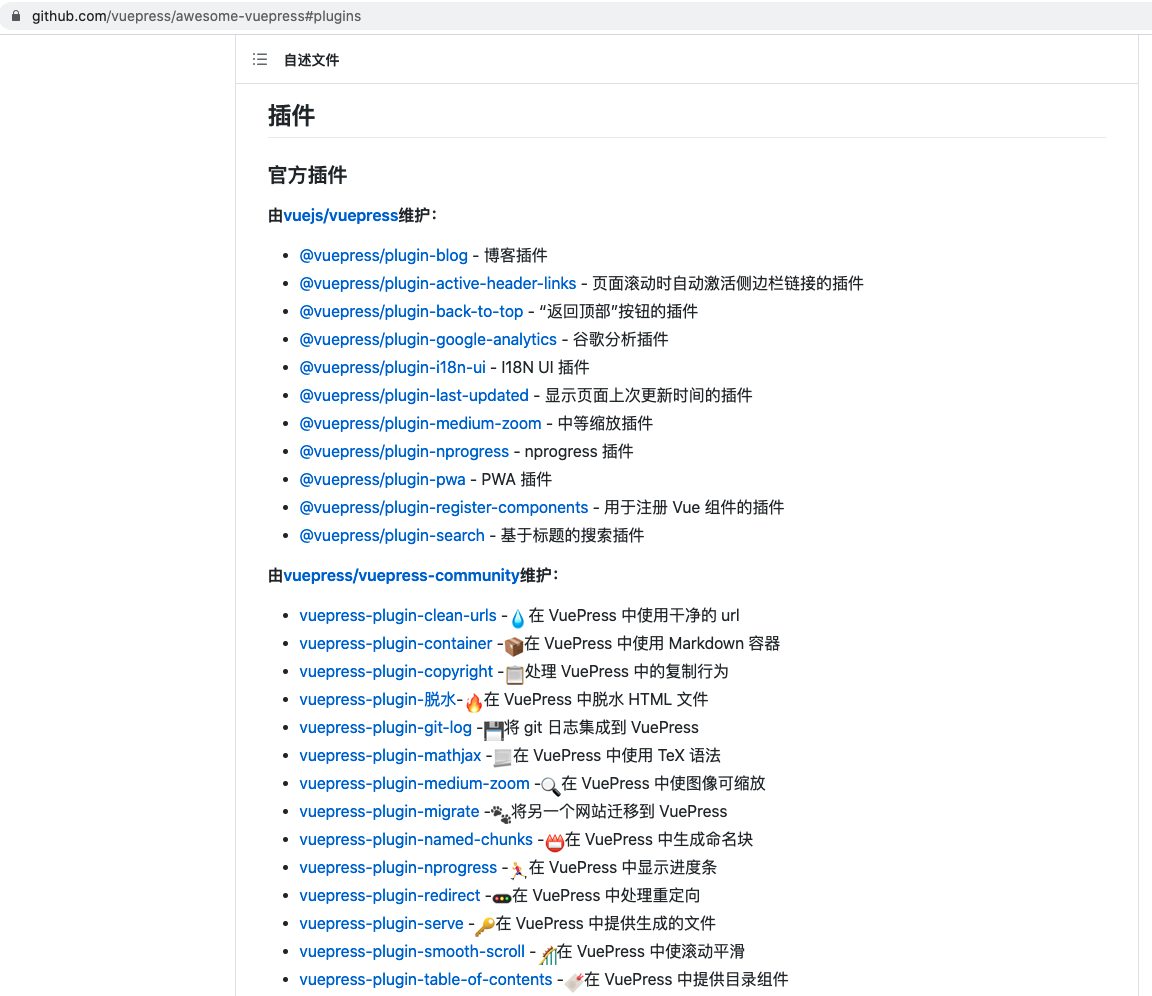This screenshot has width=1152, height=996.
Task: Open @vuepress/plugin-medium-zoom link
Action: click(x=420, y=423)
